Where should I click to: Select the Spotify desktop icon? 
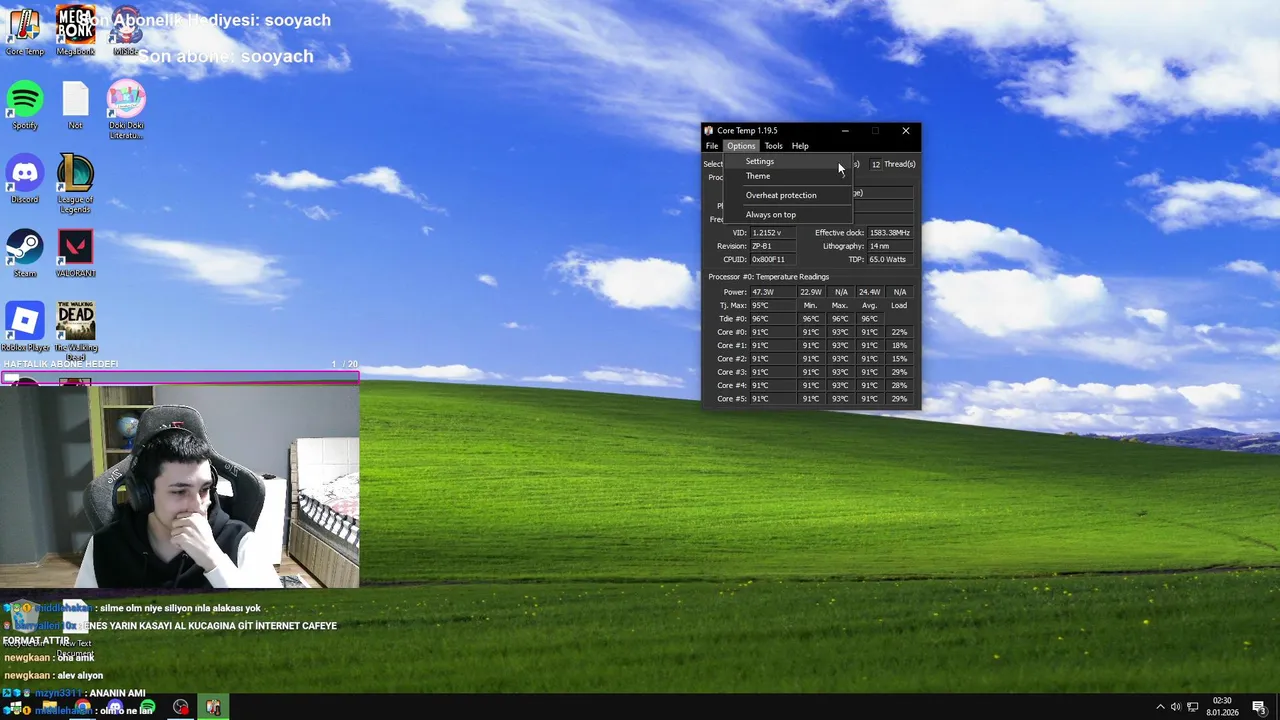[x=25, y=105]
